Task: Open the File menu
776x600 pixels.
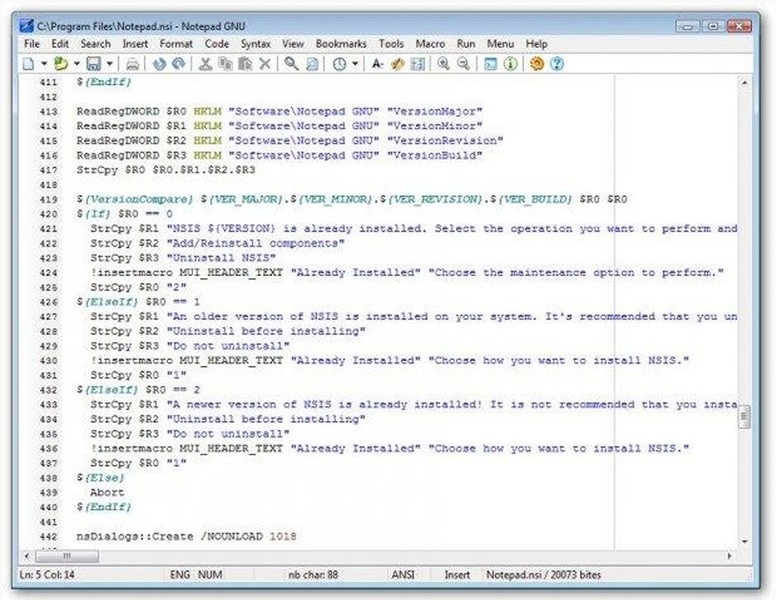Action: pyautogui.click(x=32, y=44)
